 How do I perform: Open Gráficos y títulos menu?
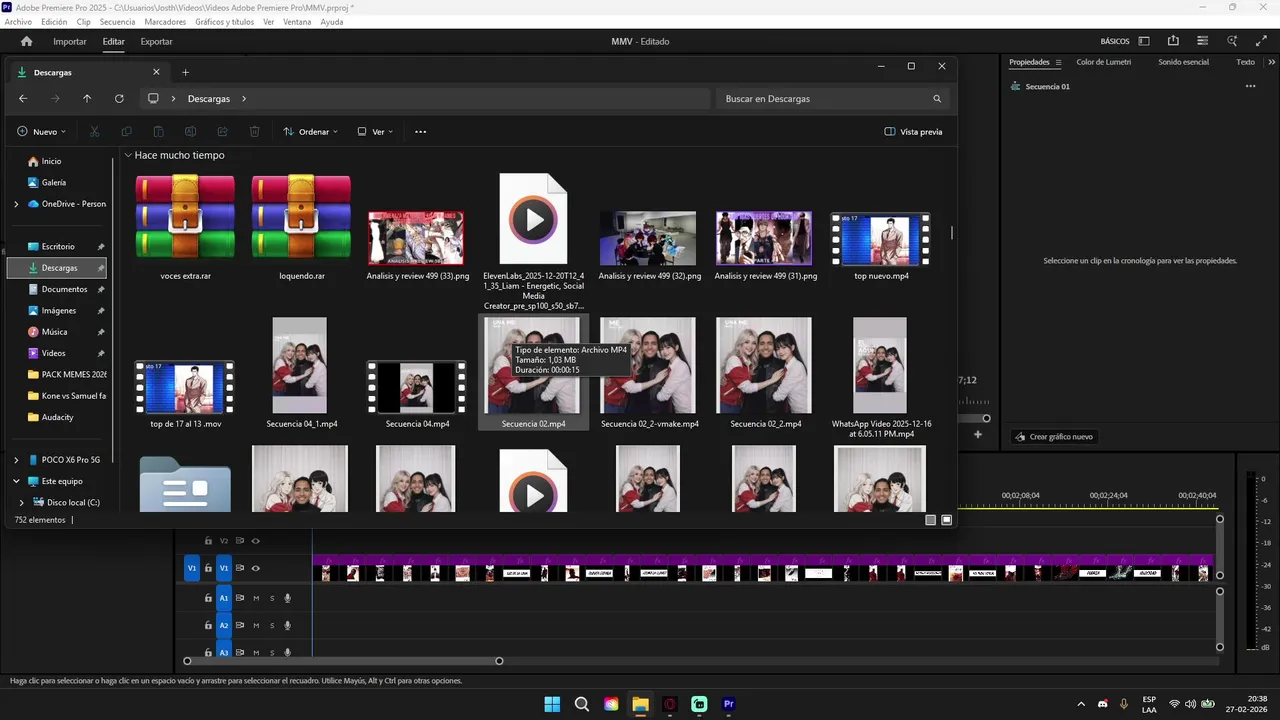[224, 22]
